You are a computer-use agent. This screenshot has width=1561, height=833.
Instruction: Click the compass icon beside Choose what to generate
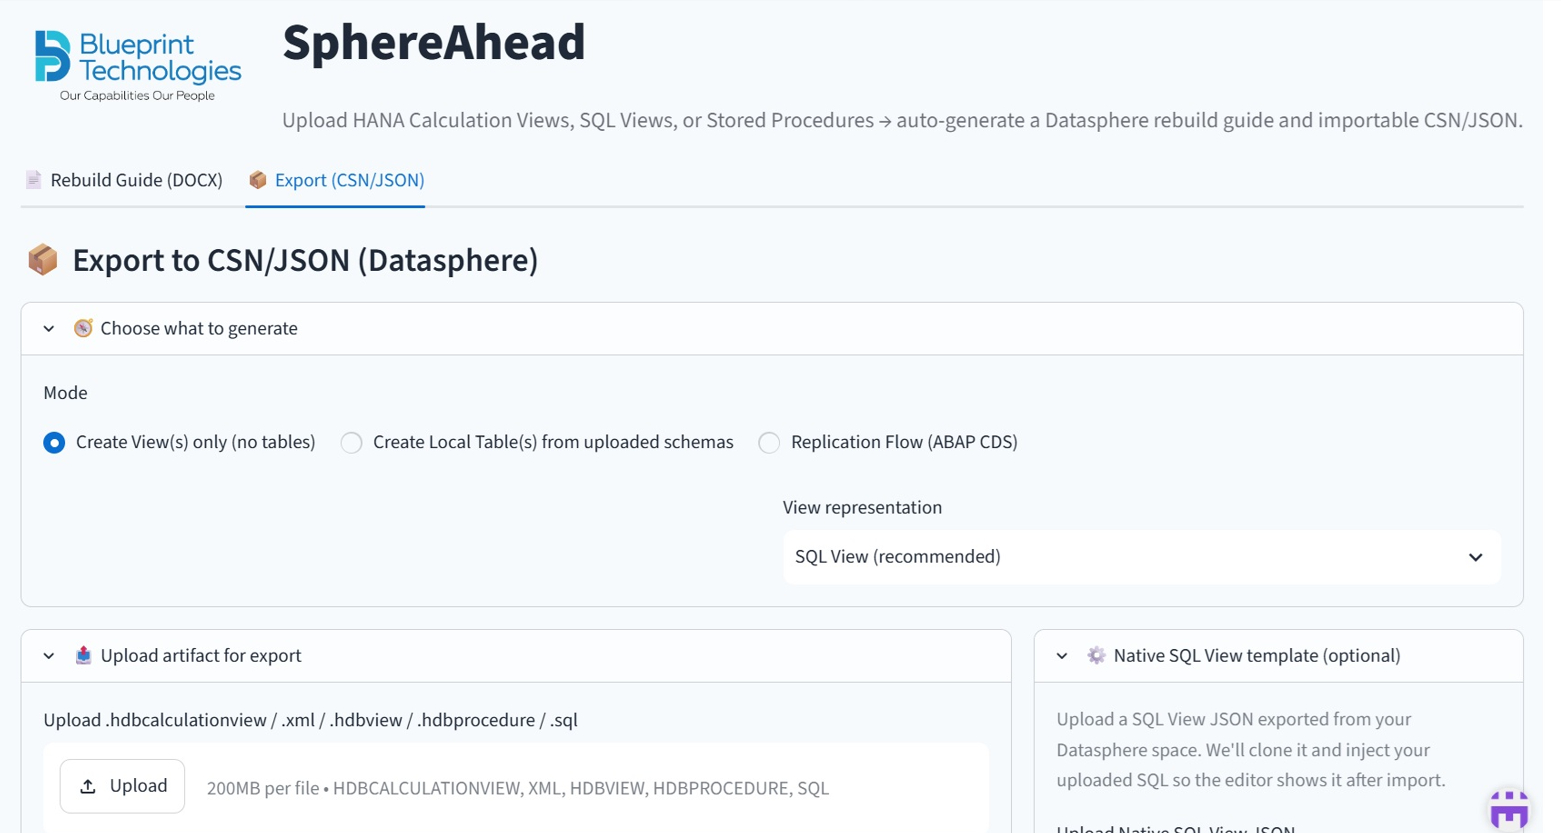coord(83,328)
